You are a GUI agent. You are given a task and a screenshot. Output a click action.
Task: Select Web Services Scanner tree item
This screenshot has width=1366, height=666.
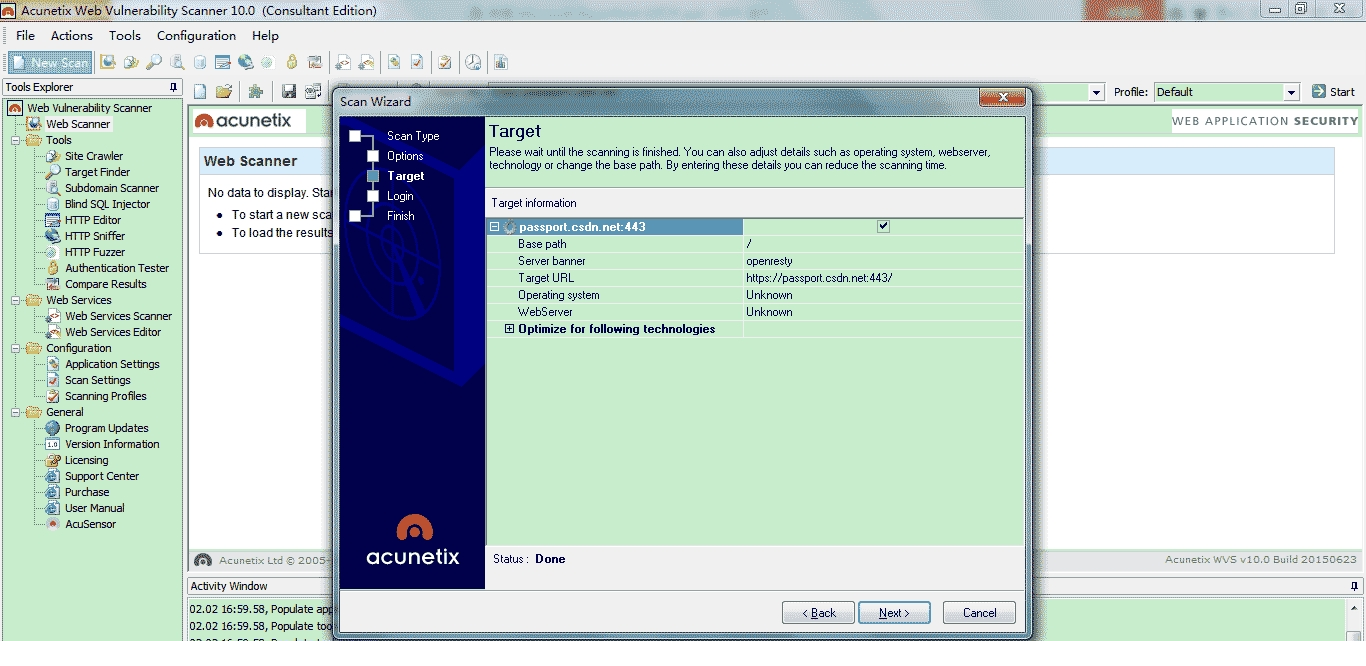(x=118, y=316)
